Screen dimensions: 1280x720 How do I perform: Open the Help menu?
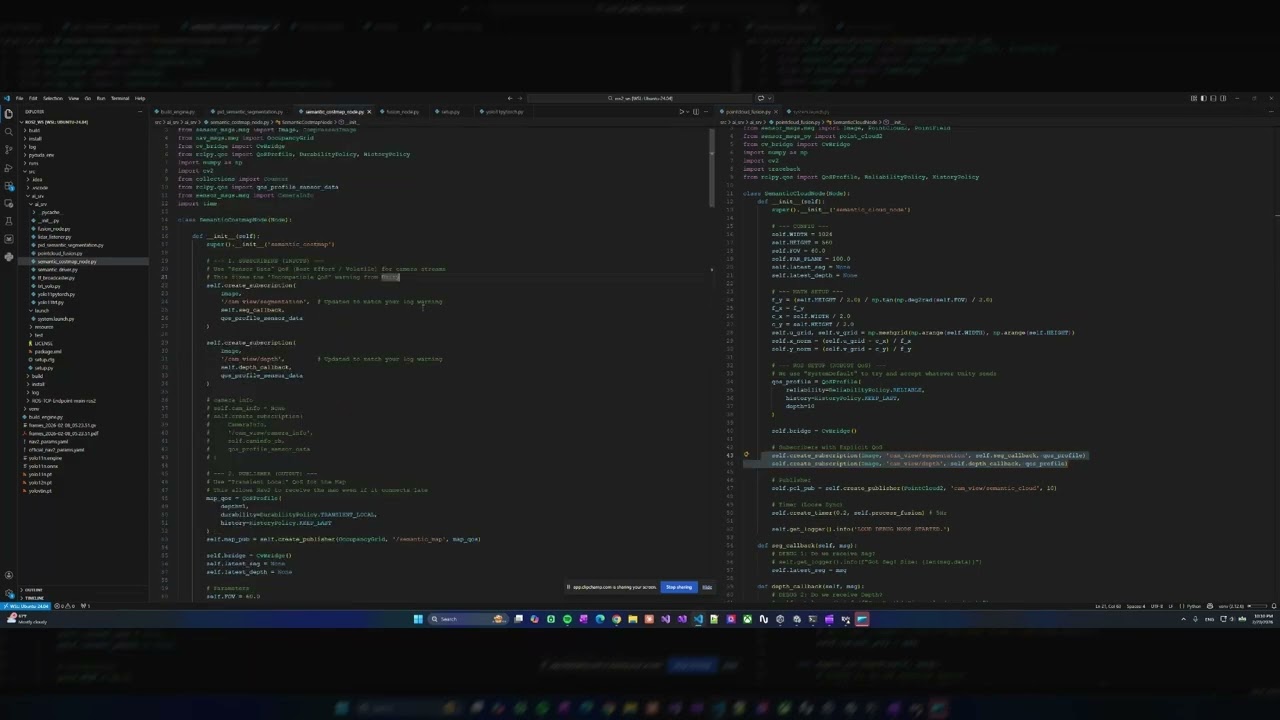tap(140, 98)
